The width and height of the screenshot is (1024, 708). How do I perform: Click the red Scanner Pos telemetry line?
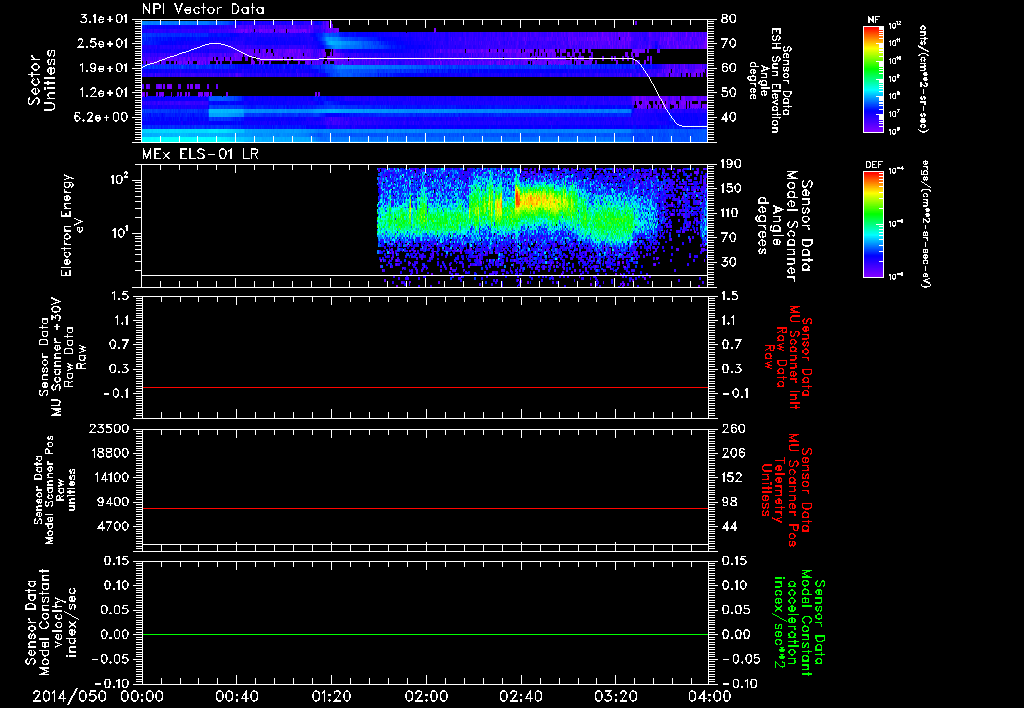point(424,508)
